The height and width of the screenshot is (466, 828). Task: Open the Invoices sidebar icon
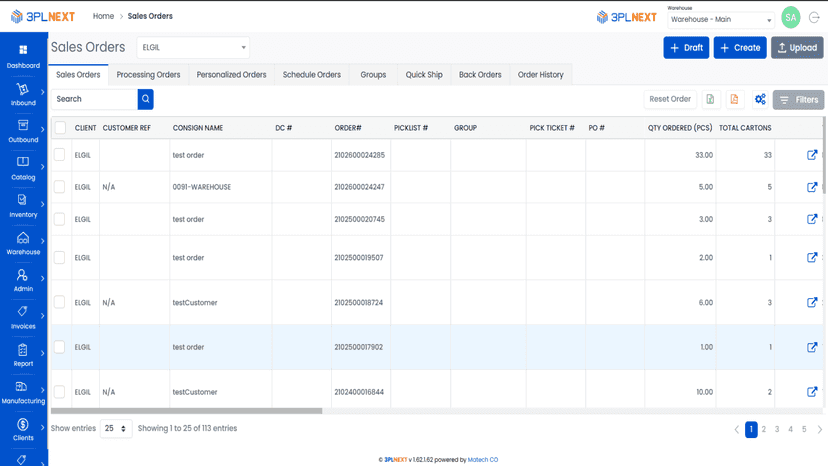(x=22, y=311)
